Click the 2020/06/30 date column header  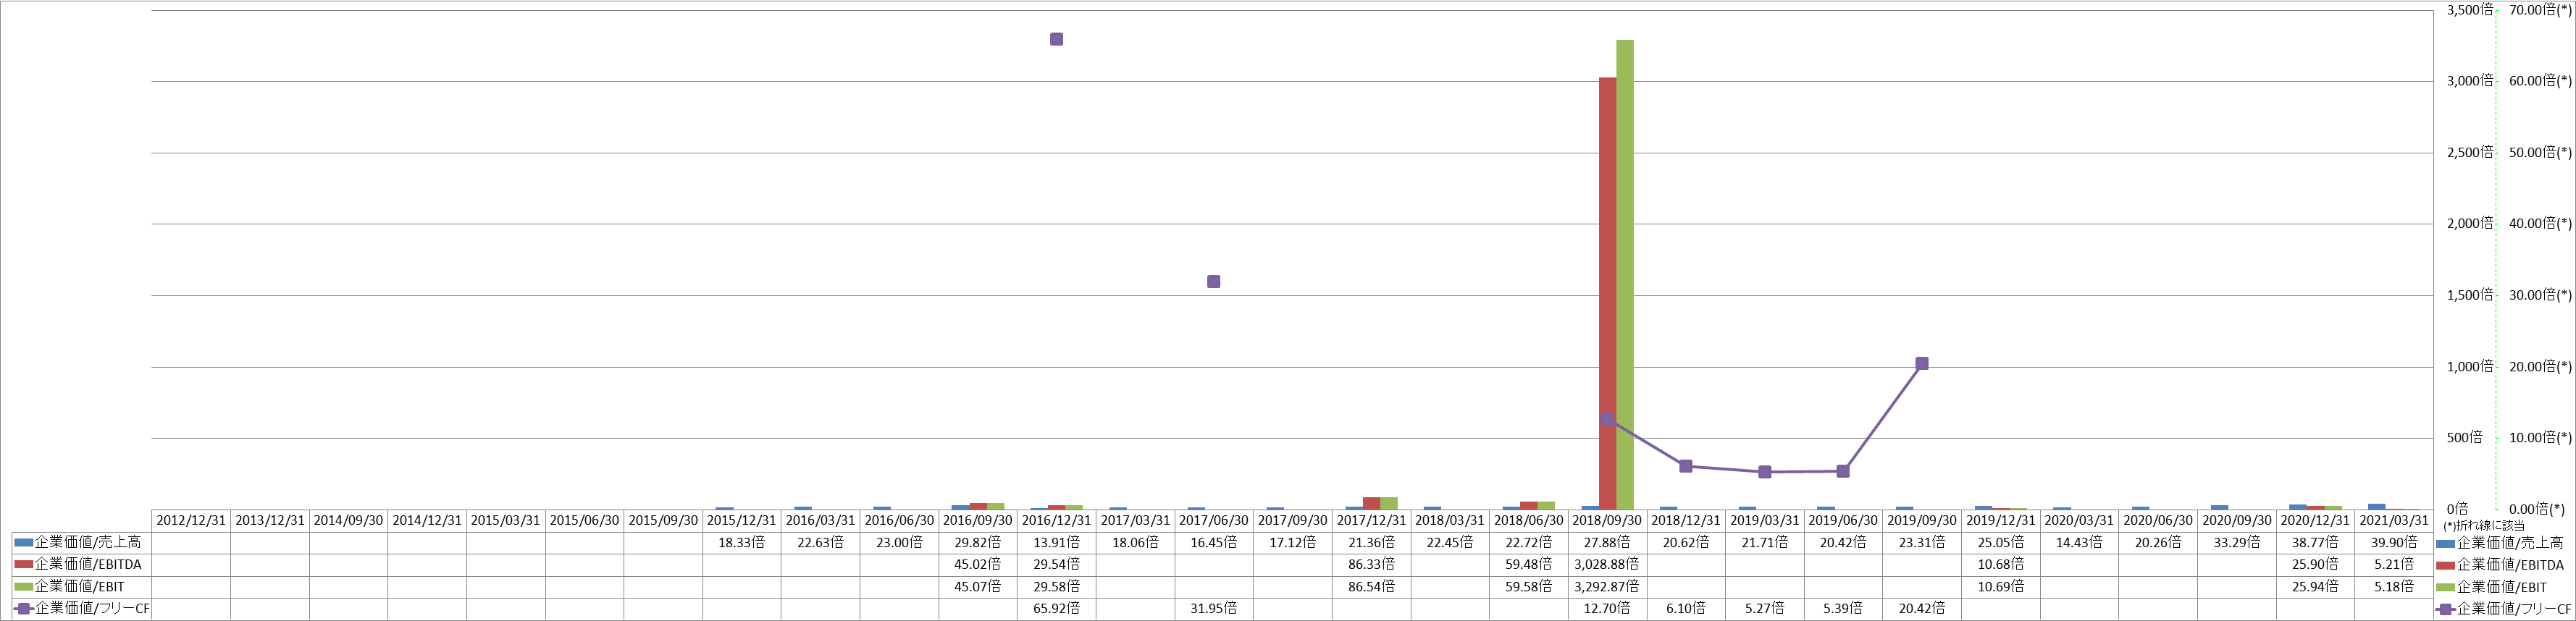tap(2158, 520)
